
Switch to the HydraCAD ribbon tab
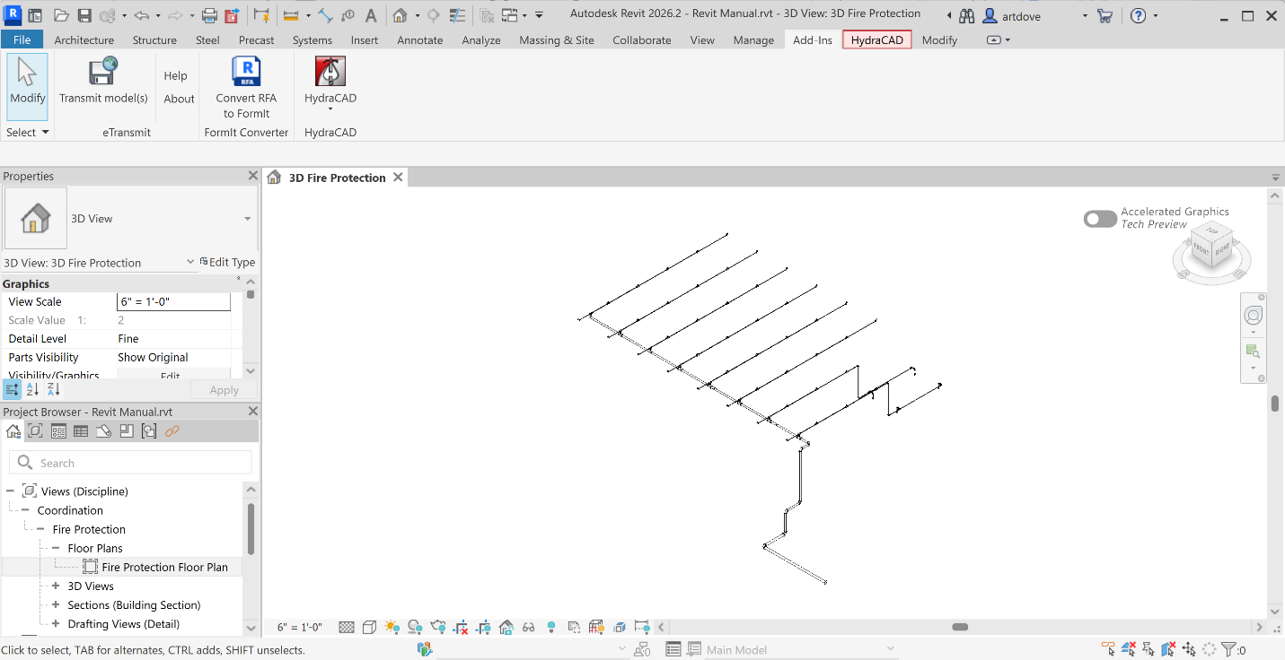pyautogui.click(x=877, y=40)
